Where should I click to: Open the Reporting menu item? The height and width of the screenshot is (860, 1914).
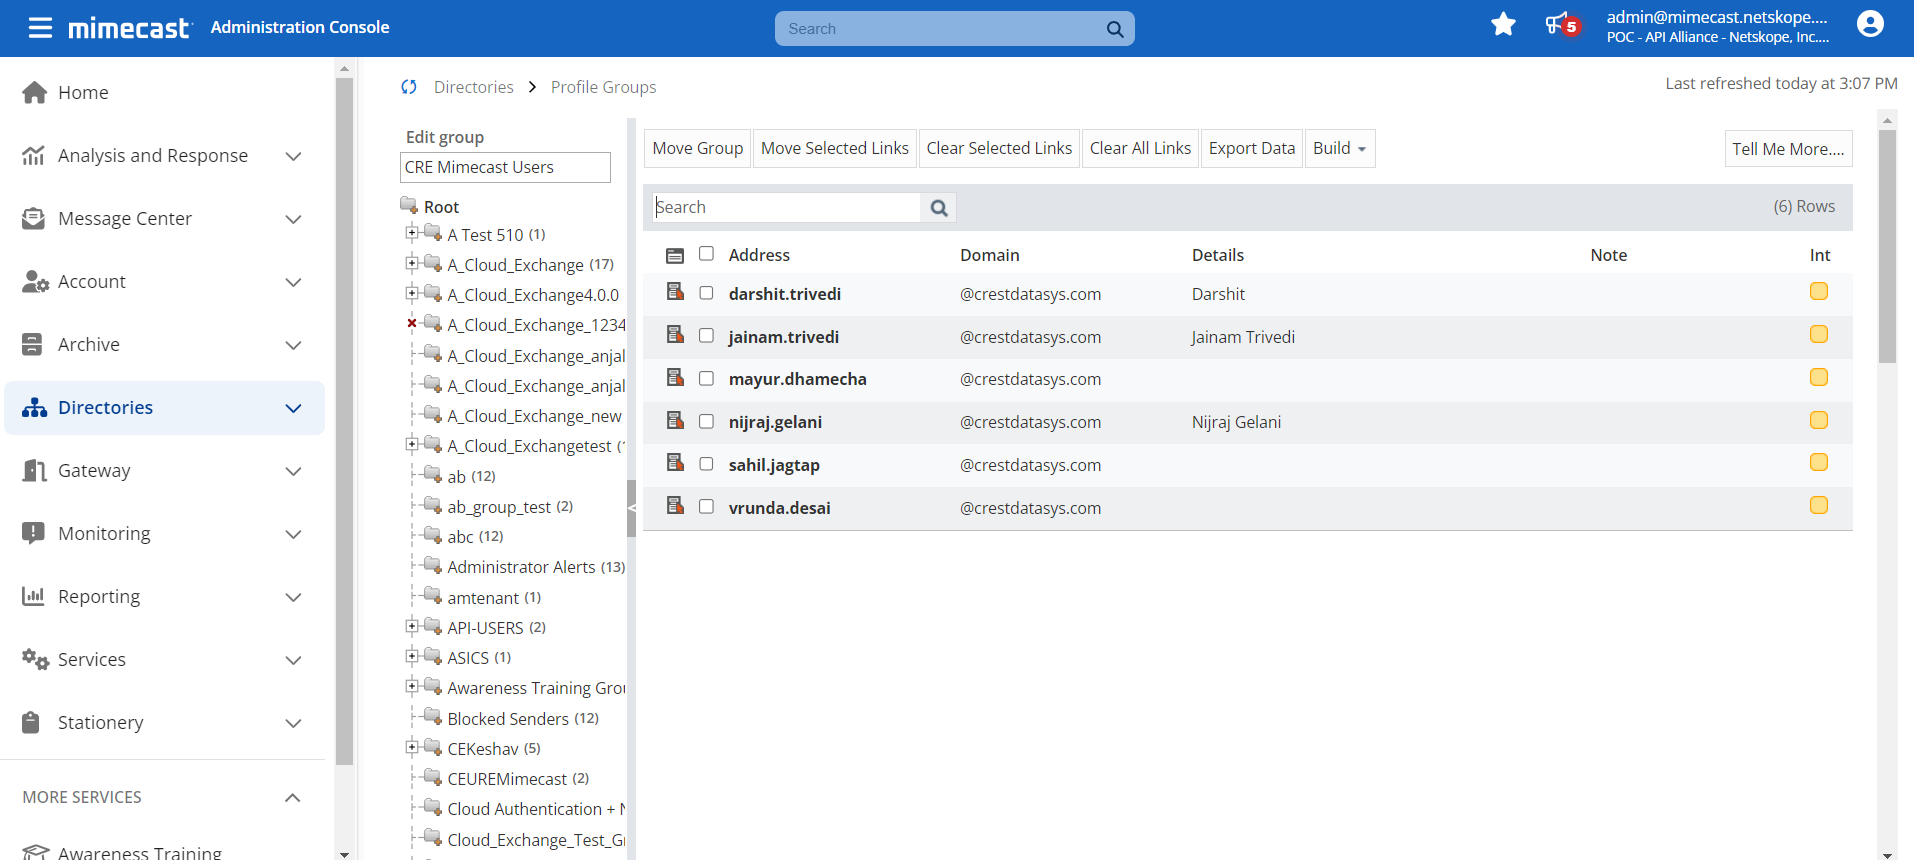point(164,596)
